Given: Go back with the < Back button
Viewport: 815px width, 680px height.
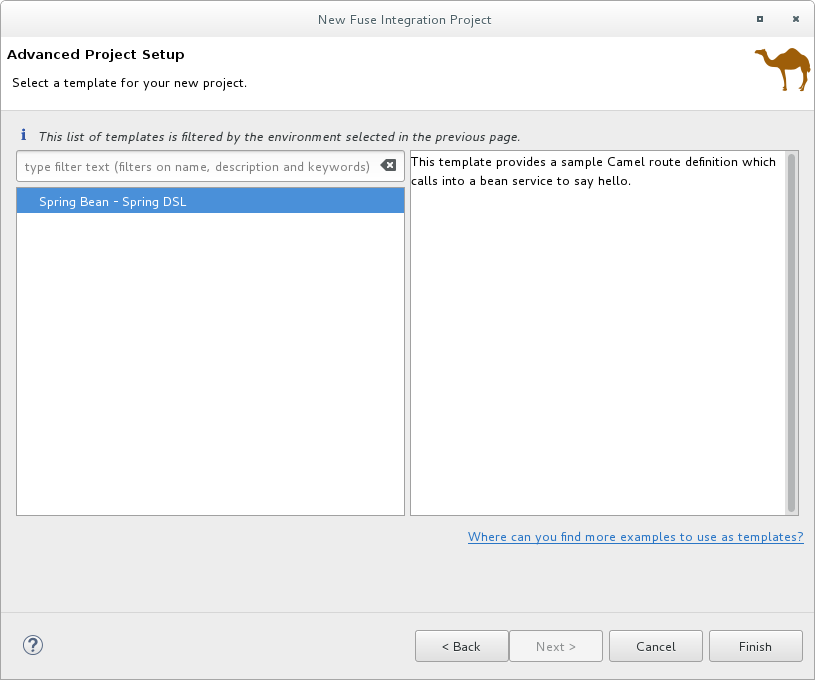Looking at the screenshot, I should click(x=461, y=646).
